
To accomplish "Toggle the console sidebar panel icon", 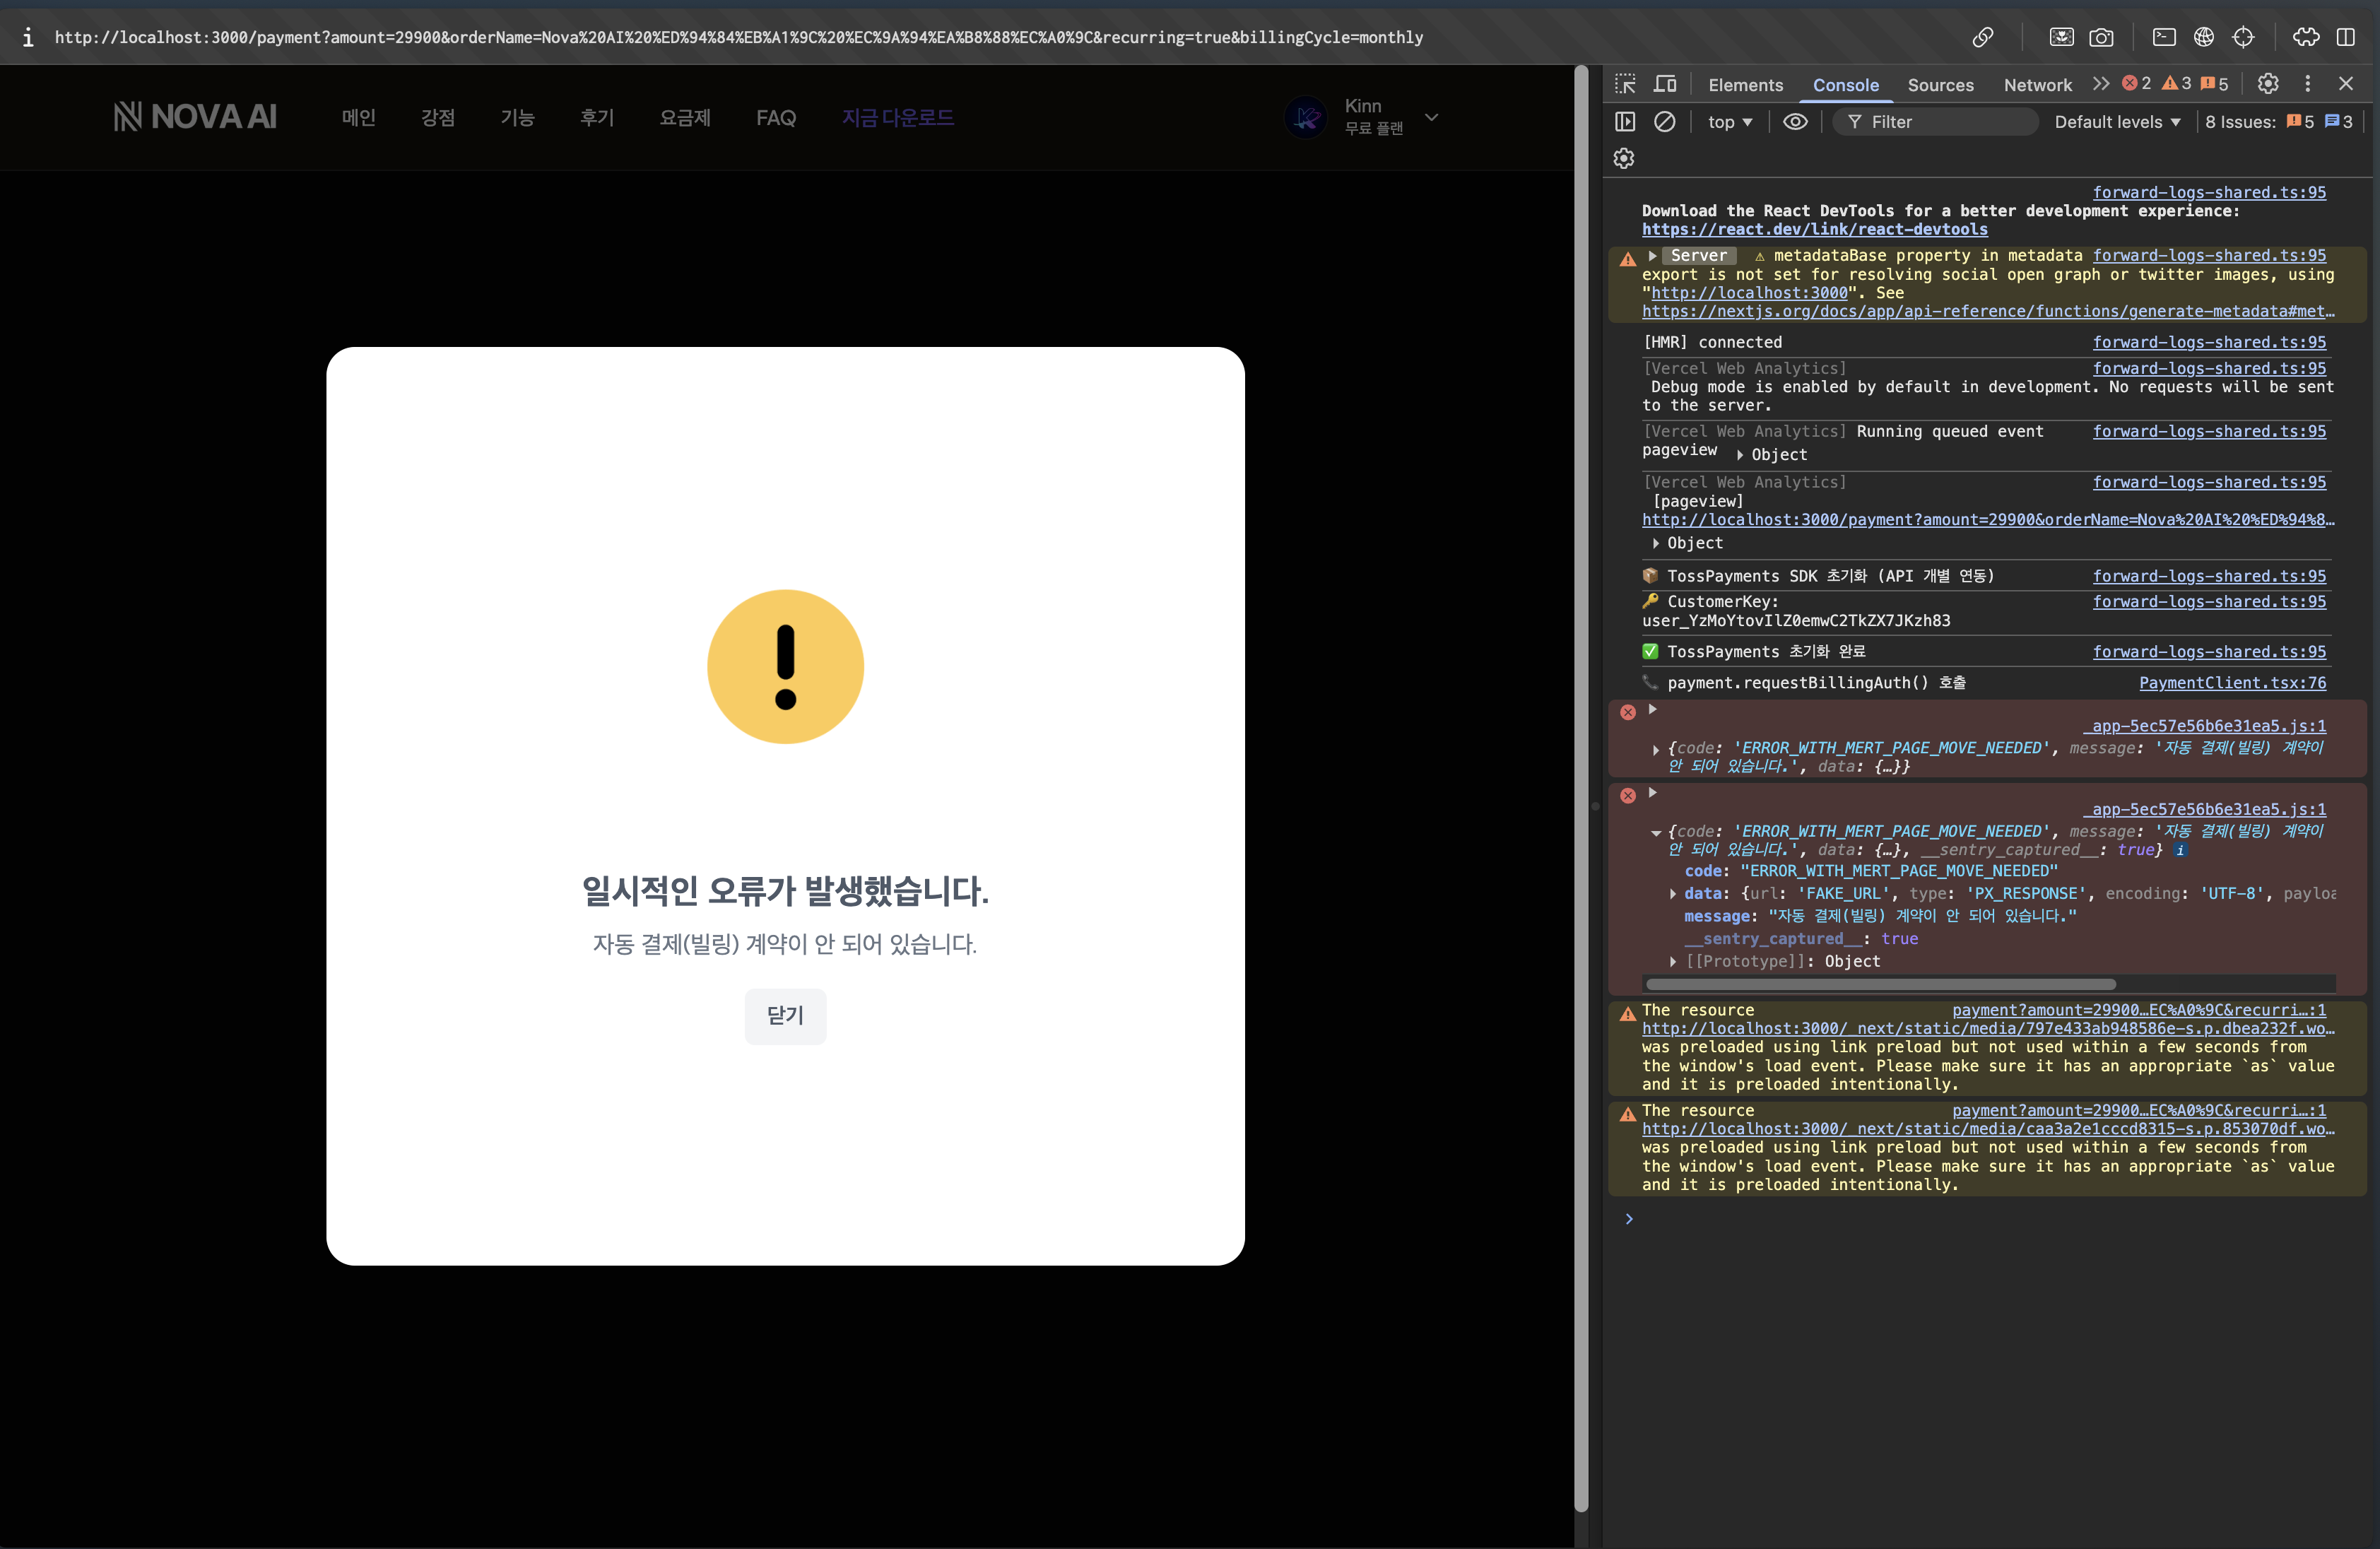I will (1625, 121).
